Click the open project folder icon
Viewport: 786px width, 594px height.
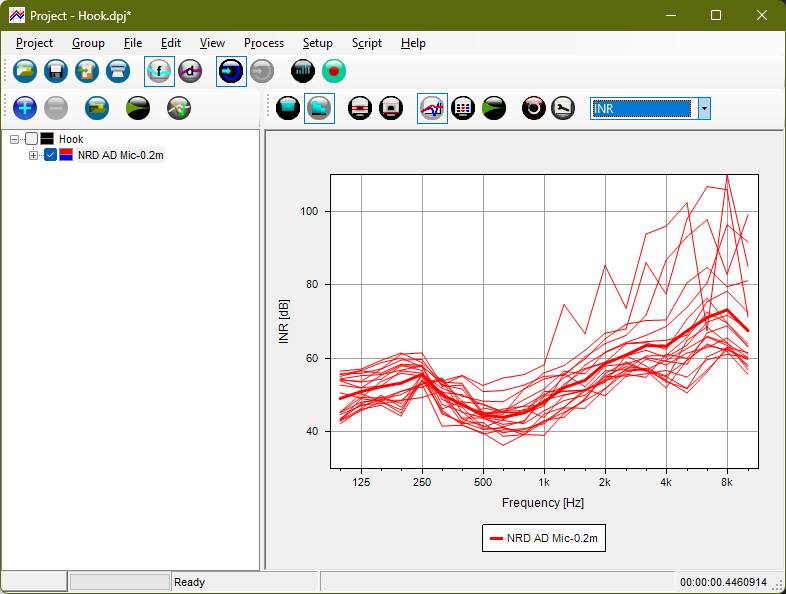point(25,71)
